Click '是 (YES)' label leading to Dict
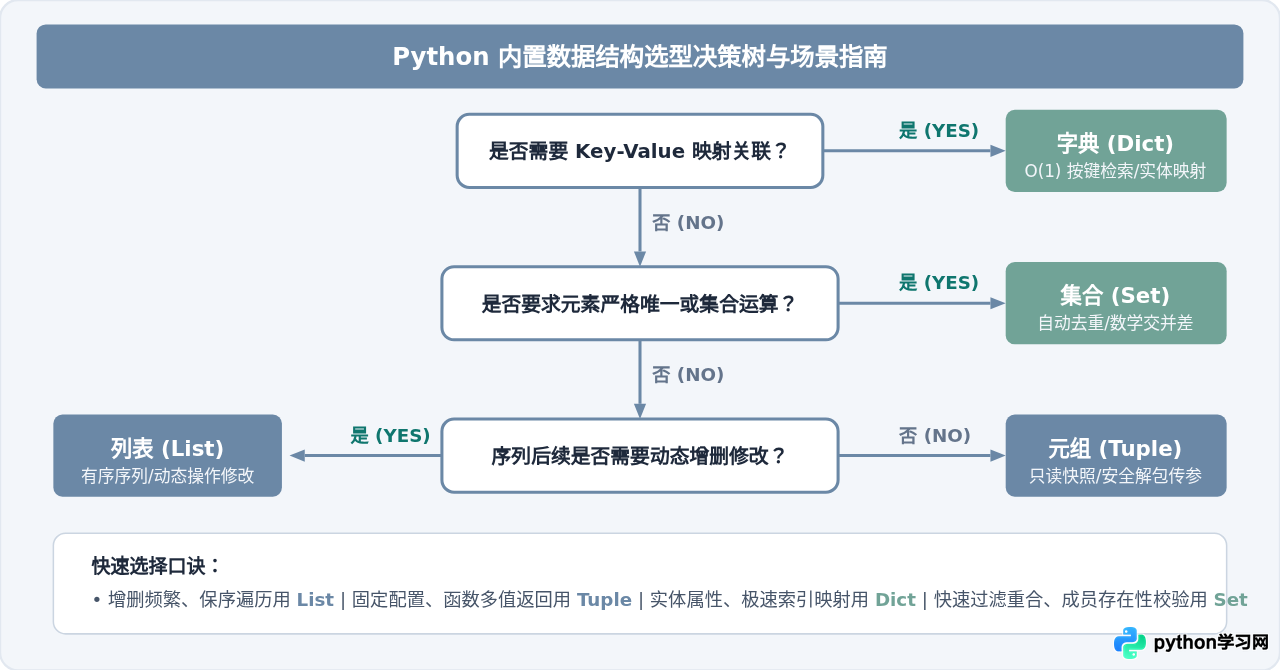 [x=938, y=130]
